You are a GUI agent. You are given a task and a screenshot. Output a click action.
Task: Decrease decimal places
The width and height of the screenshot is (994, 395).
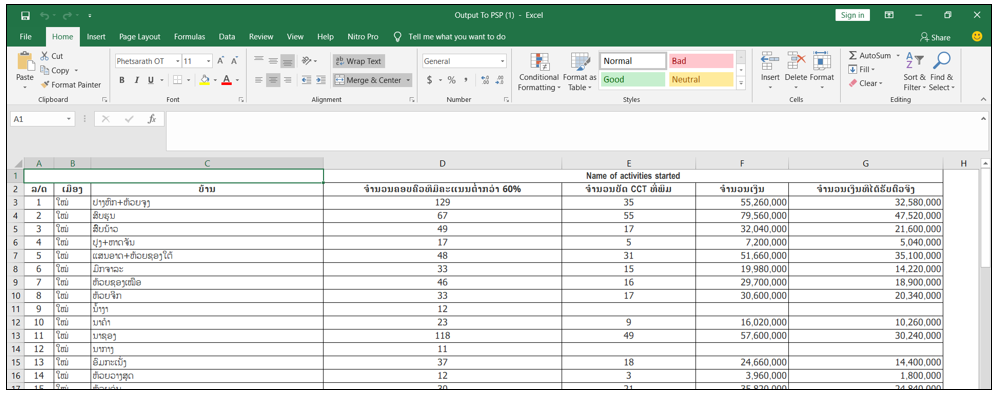(499, 80)
